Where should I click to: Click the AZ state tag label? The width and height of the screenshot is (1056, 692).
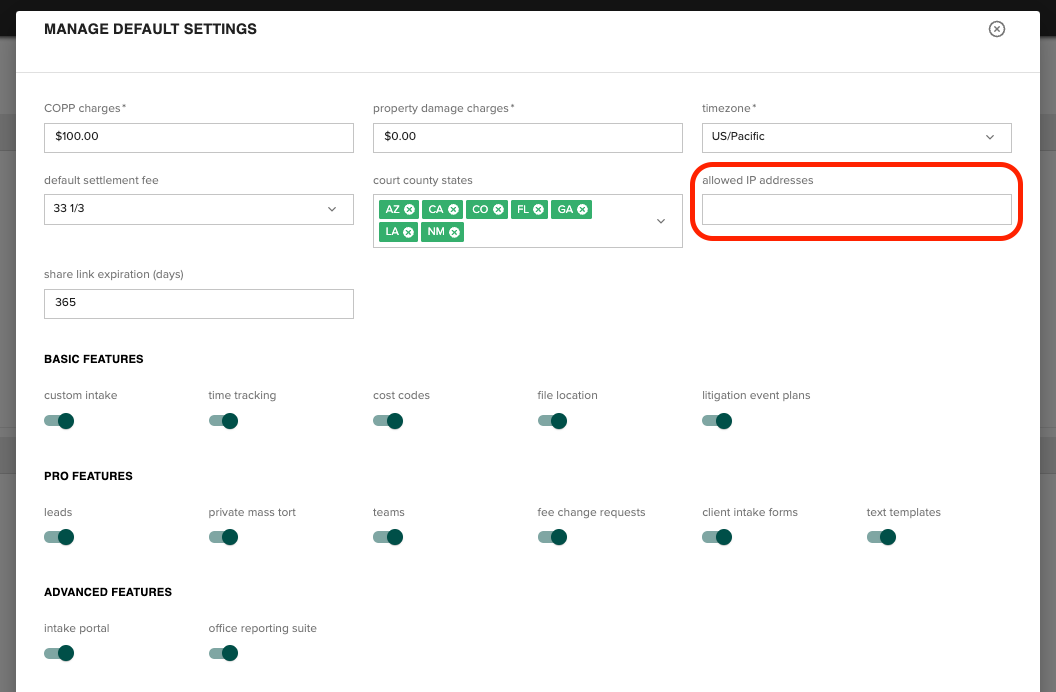(392, 209)
